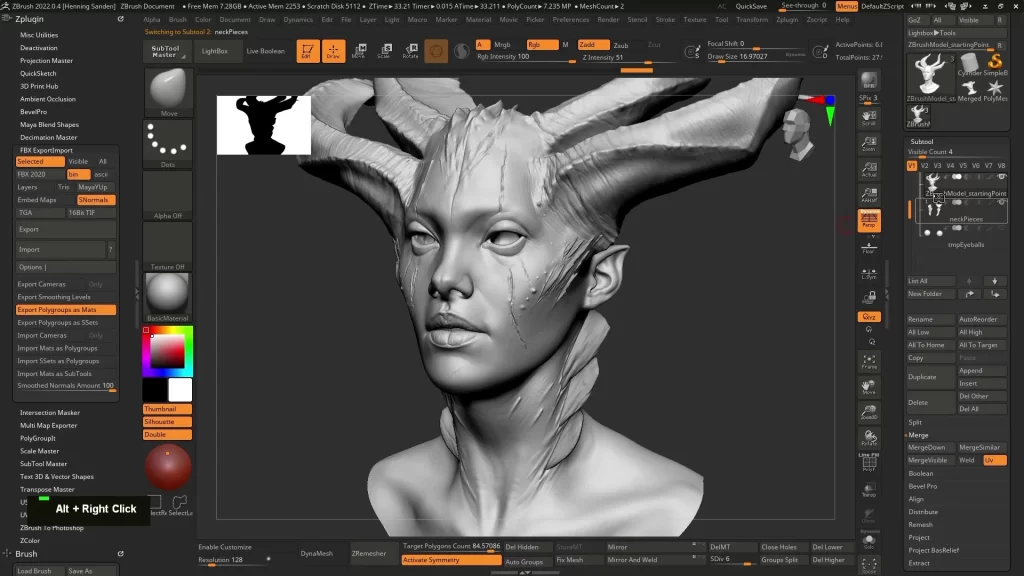Move subtool down with arrow icon
The height and width of the screenshot is (576, 1024).
(x=995, y=281)
